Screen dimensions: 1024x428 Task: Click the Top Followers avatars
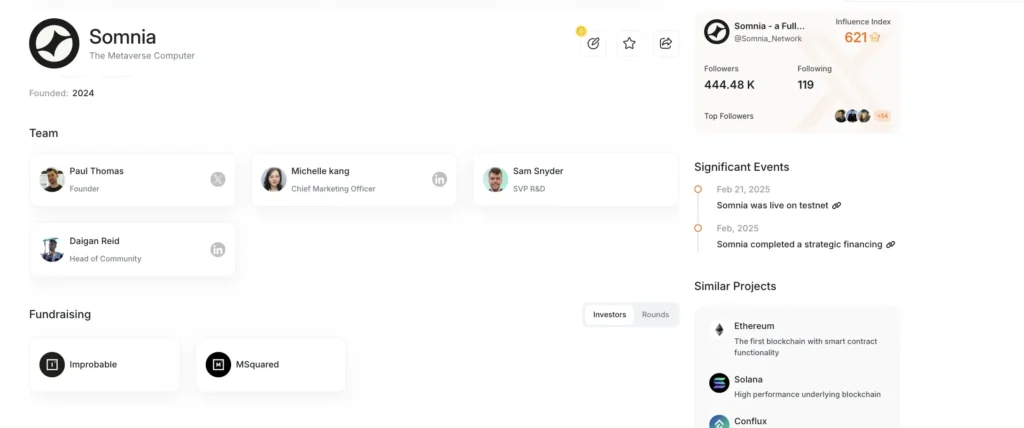(853, 116)
